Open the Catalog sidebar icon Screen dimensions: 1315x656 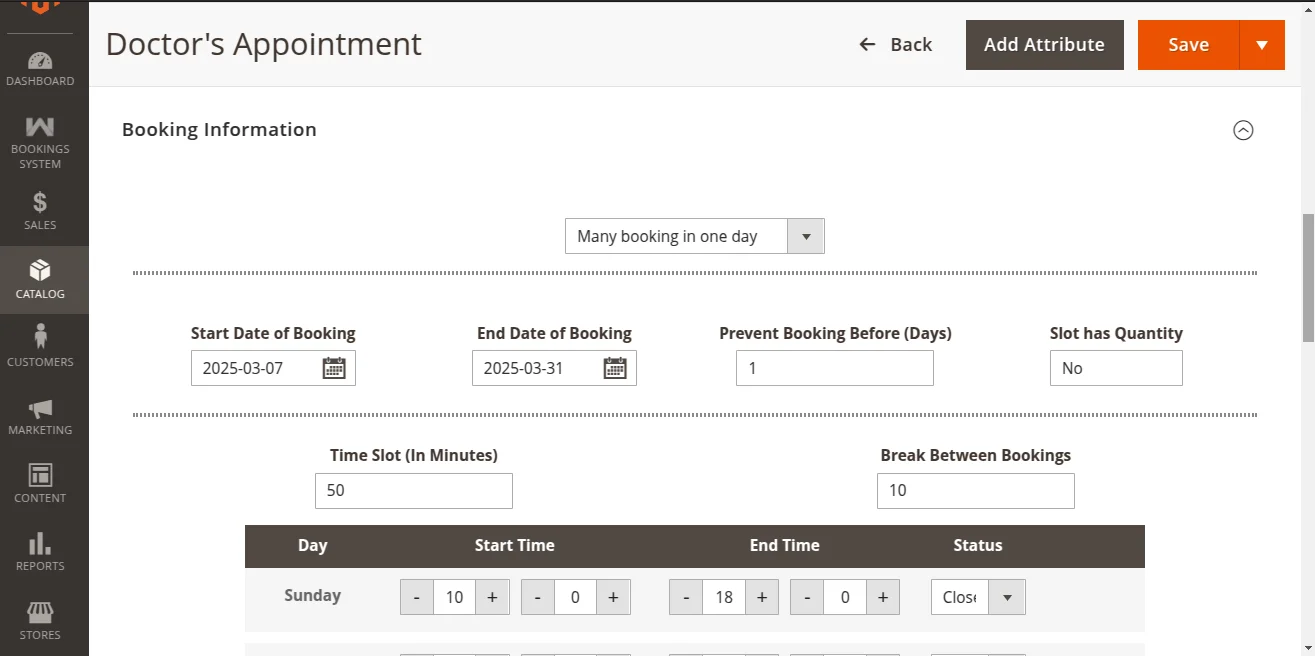click(x=40, y=270)
